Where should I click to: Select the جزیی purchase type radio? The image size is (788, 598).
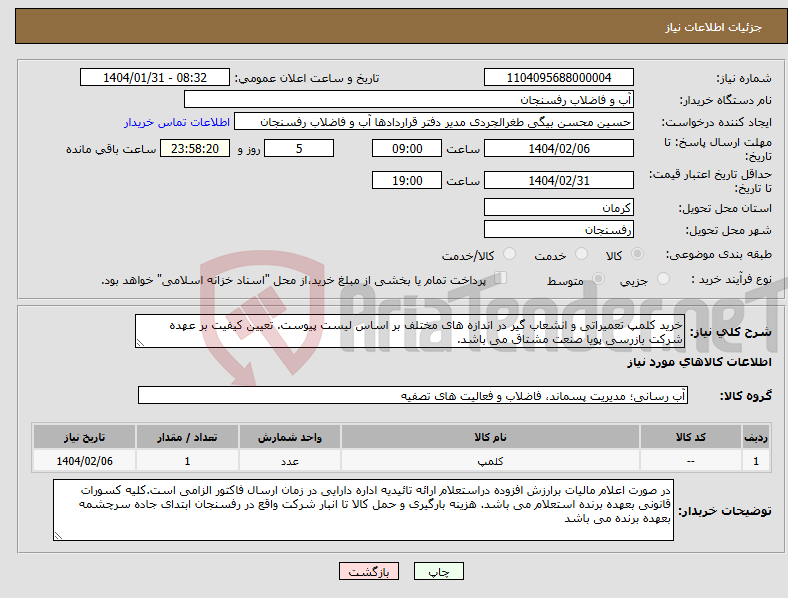tap(663, 278)
